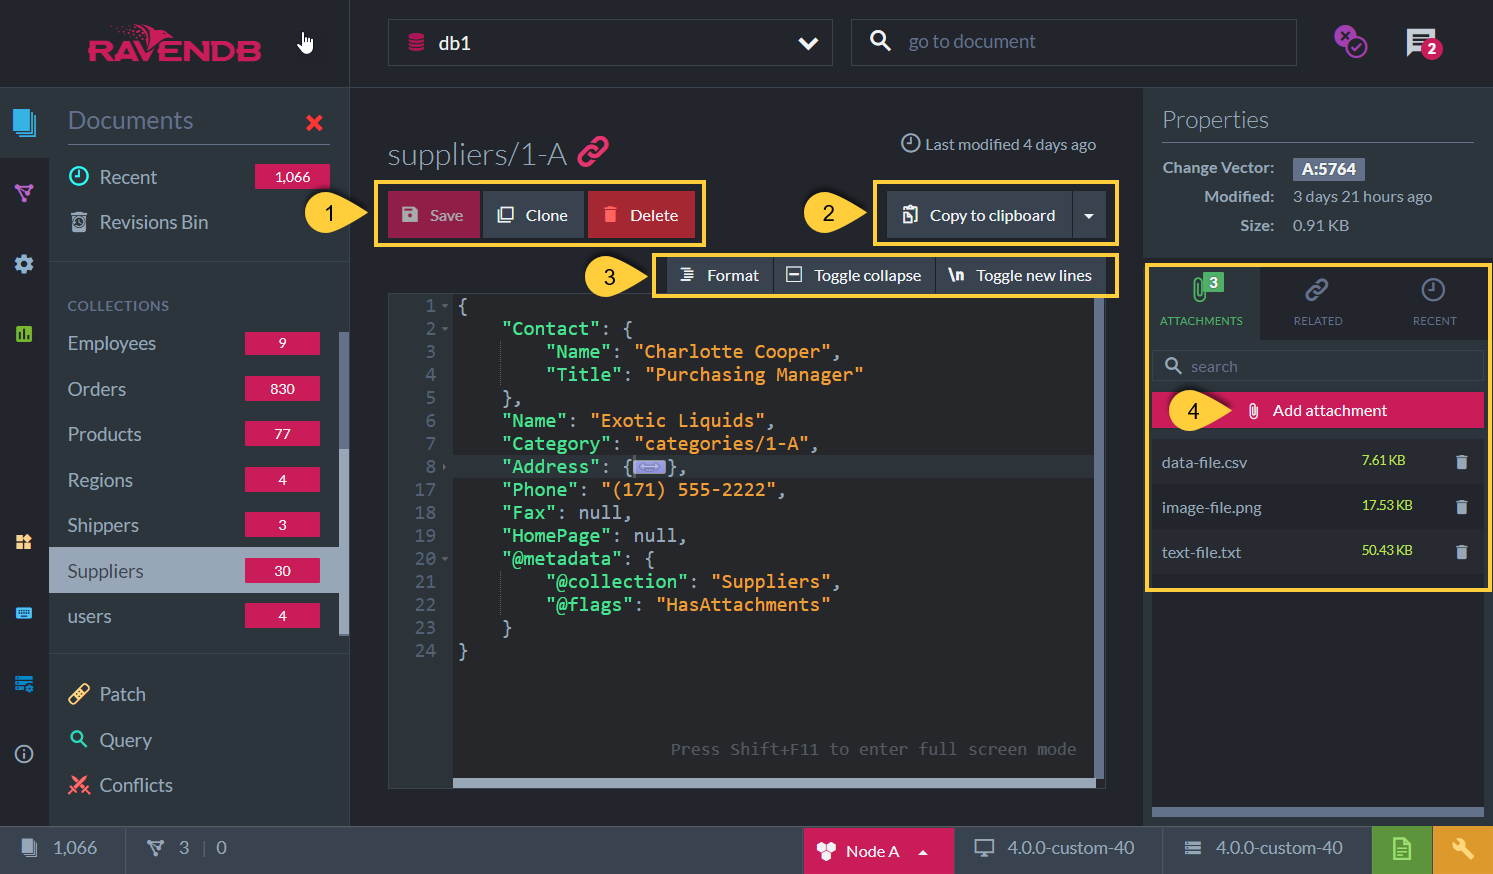Select the Suppliers collection
The image size is (1493, 874).
coord(193,571)
